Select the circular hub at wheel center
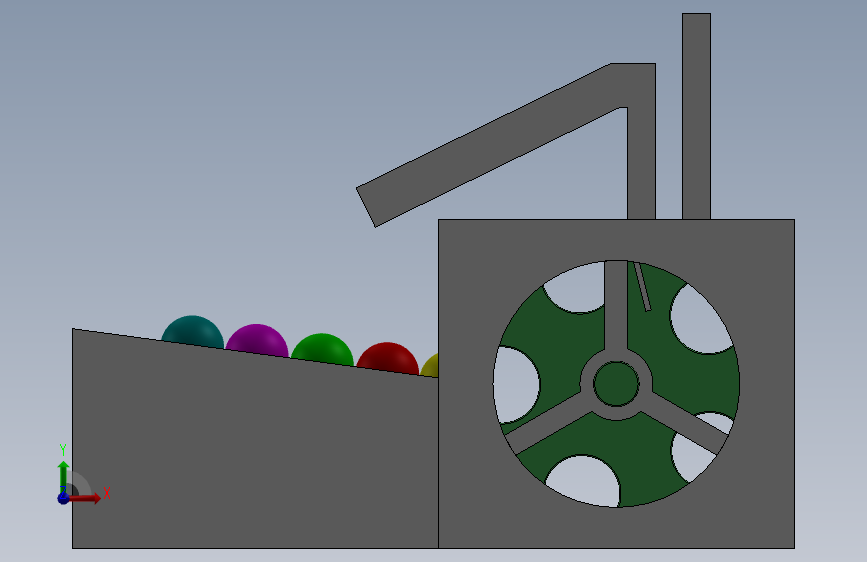This screenshot has height=562, width=867. [616, 383]
